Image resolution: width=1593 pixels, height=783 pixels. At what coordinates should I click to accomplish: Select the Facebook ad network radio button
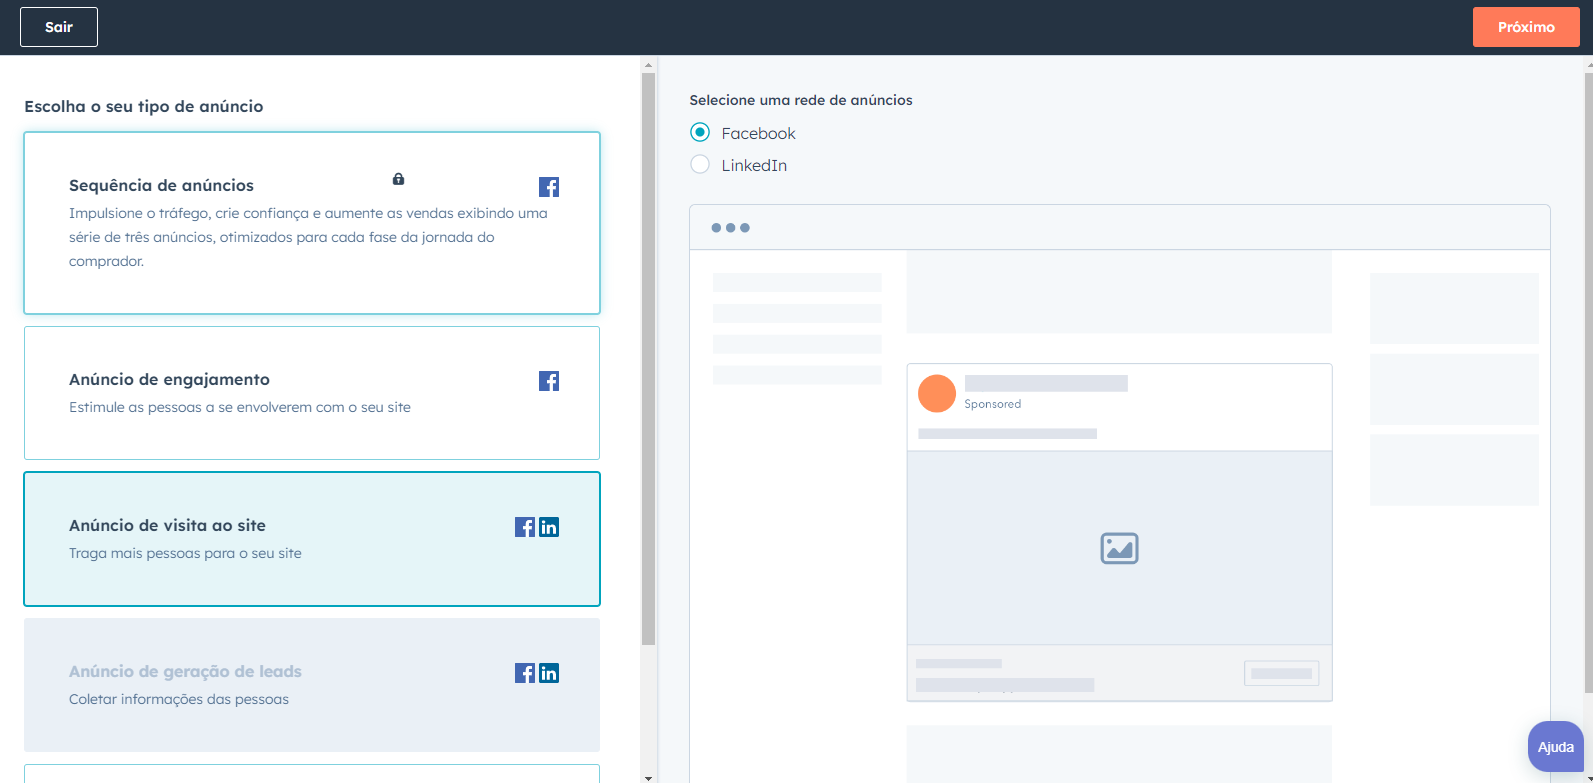pyautogui.click(x=700, y=132)
